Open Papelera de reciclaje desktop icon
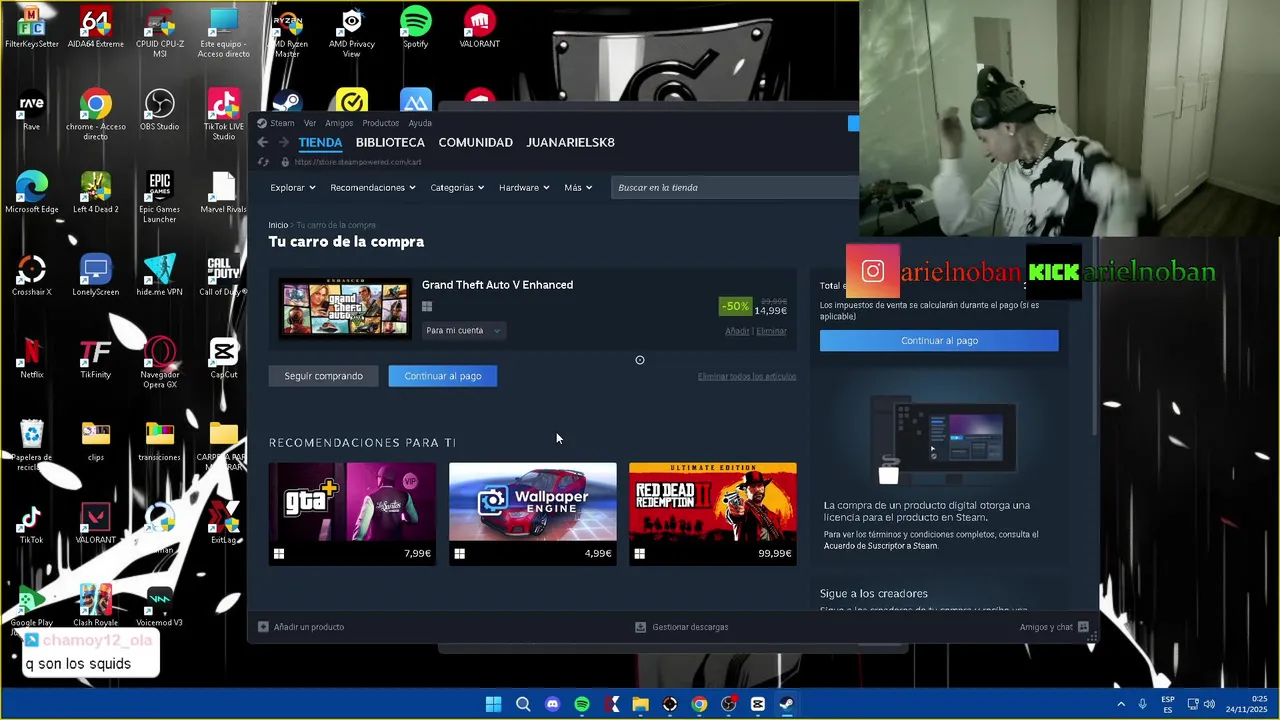Viewport: 1280px width, 720px height. click(31, 446)
